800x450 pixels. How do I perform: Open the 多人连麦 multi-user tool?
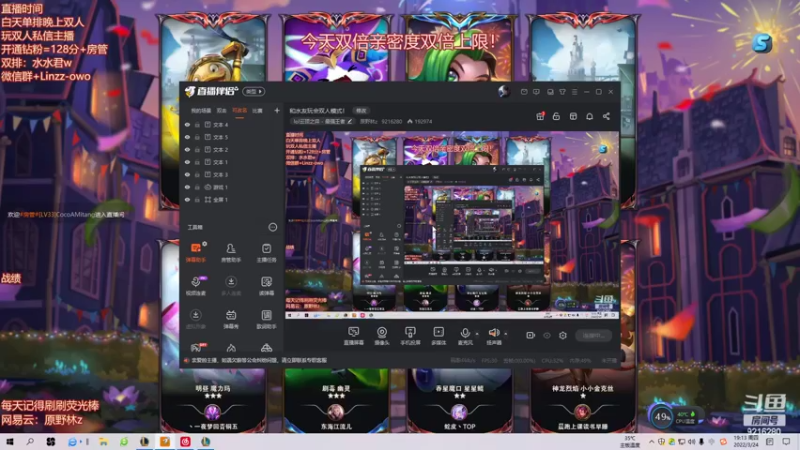pyautogui.click(x=231, y=286)
